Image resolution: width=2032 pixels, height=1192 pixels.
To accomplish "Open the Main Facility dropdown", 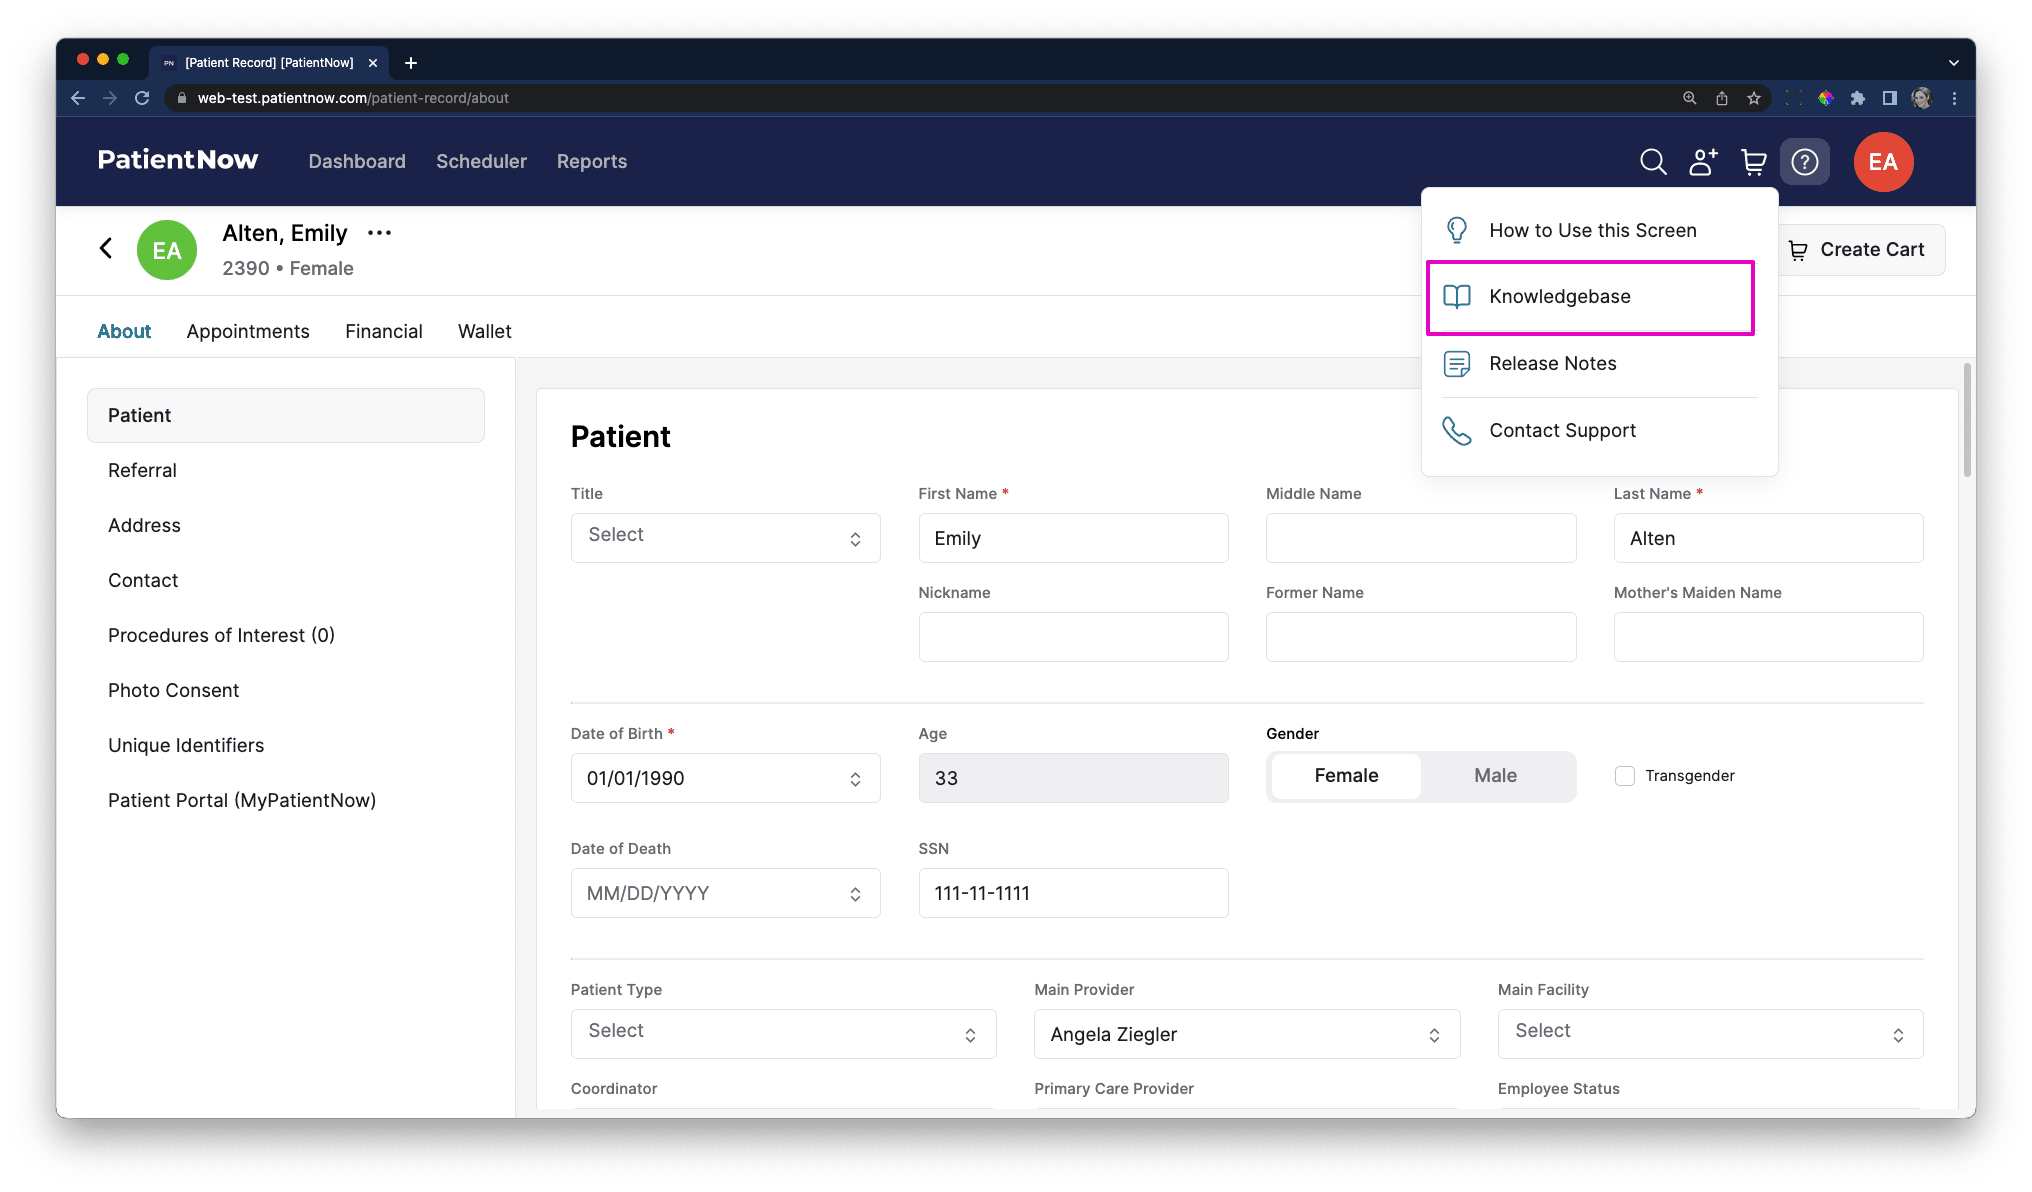I will [1709, 1033].
